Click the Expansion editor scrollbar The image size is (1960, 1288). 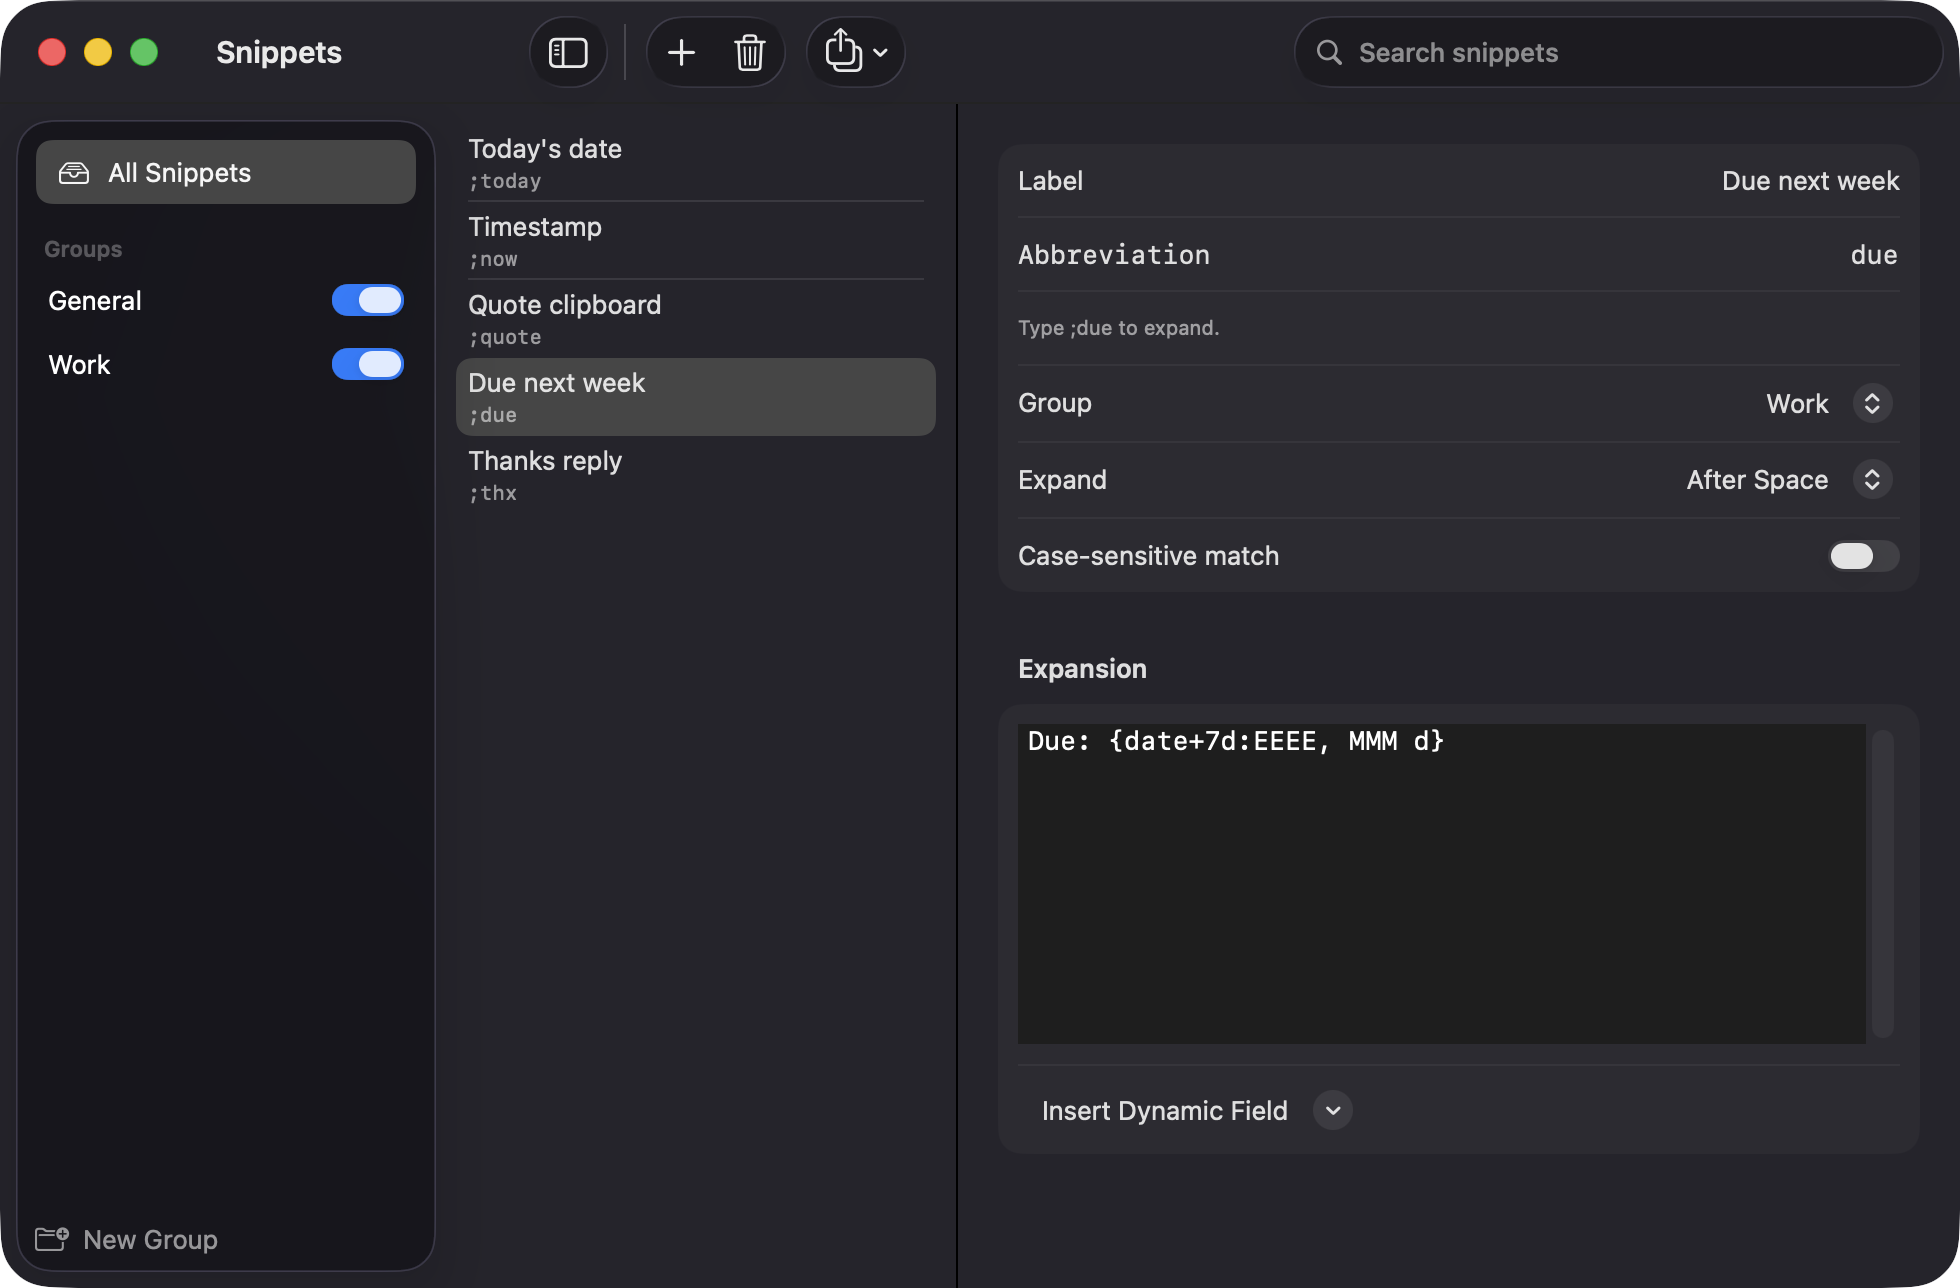1883,884
